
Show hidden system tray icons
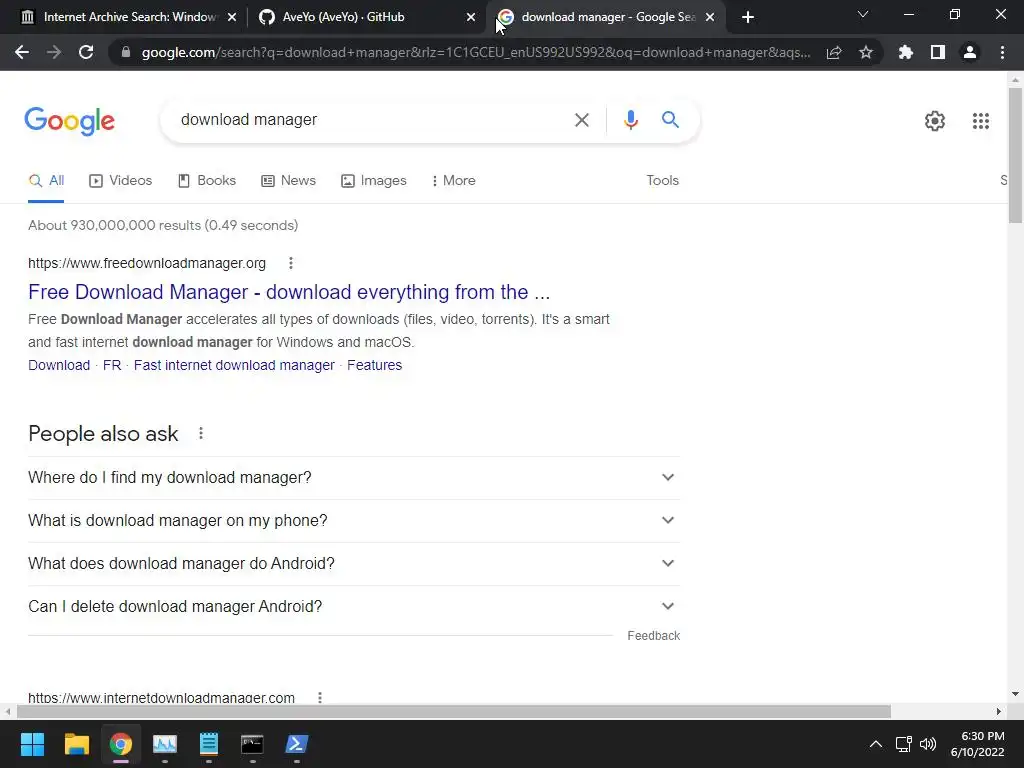pyautogui.click(x=876, y=744)
